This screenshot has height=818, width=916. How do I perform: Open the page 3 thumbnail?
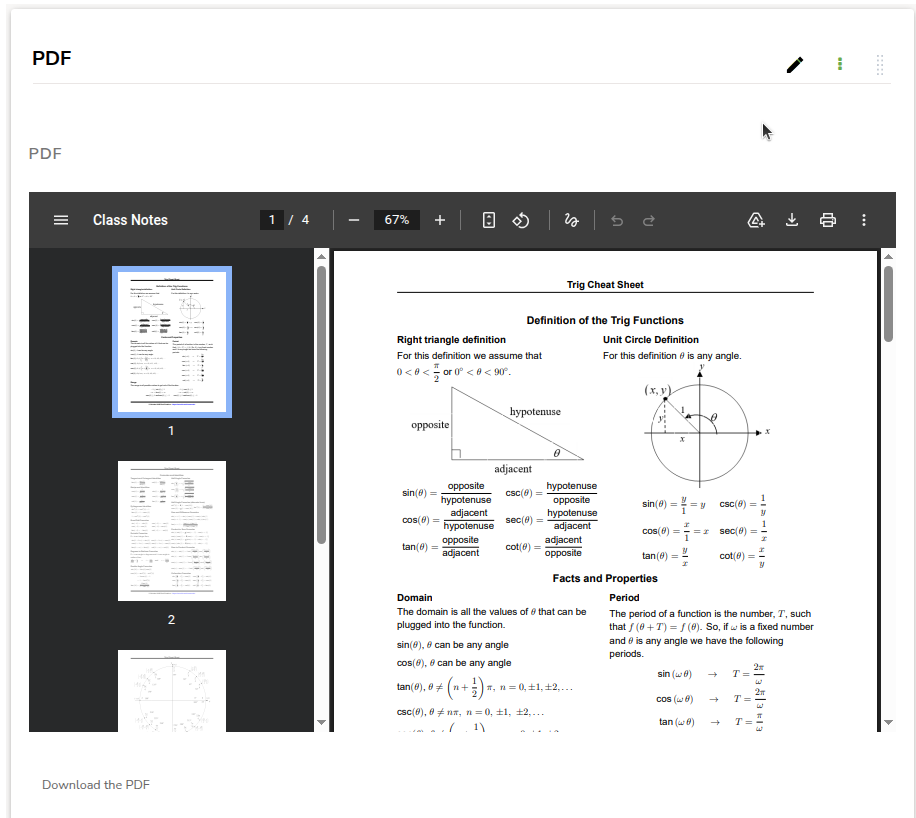pyautogui.click(x=172, y=691)
